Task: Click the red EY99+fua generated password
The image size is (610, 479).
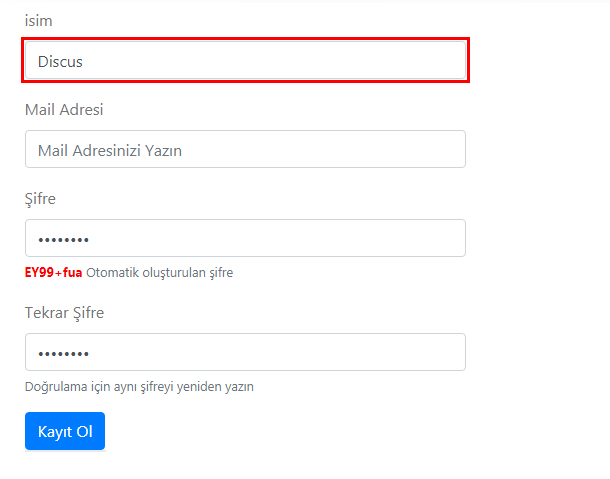Action: tap(53, 272)
